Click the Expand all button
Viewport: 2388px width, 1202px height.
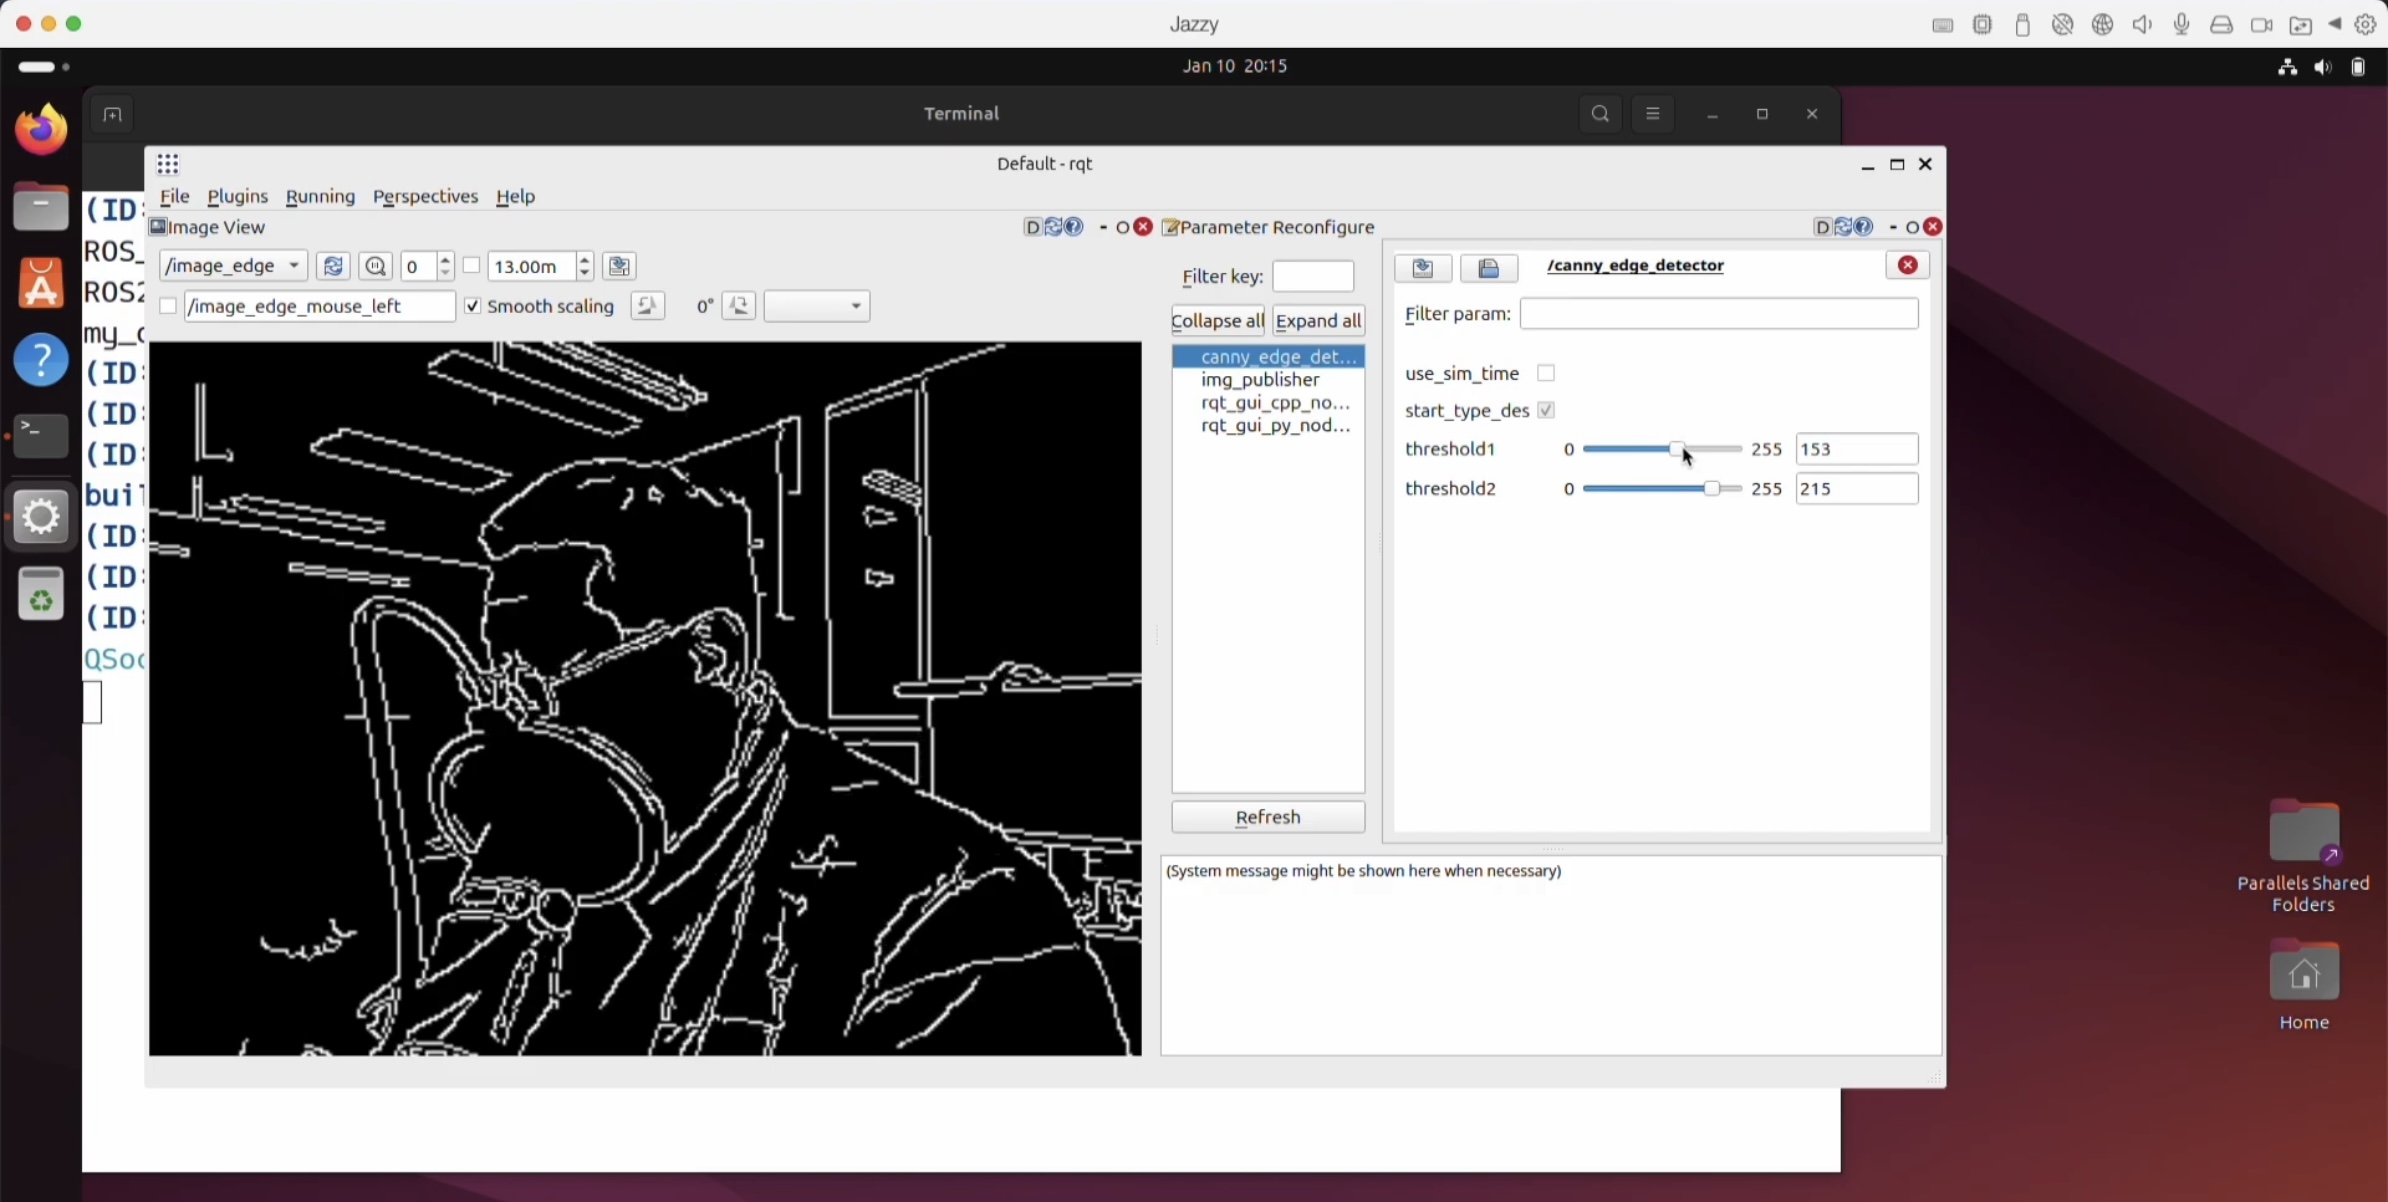(1318, 321)
